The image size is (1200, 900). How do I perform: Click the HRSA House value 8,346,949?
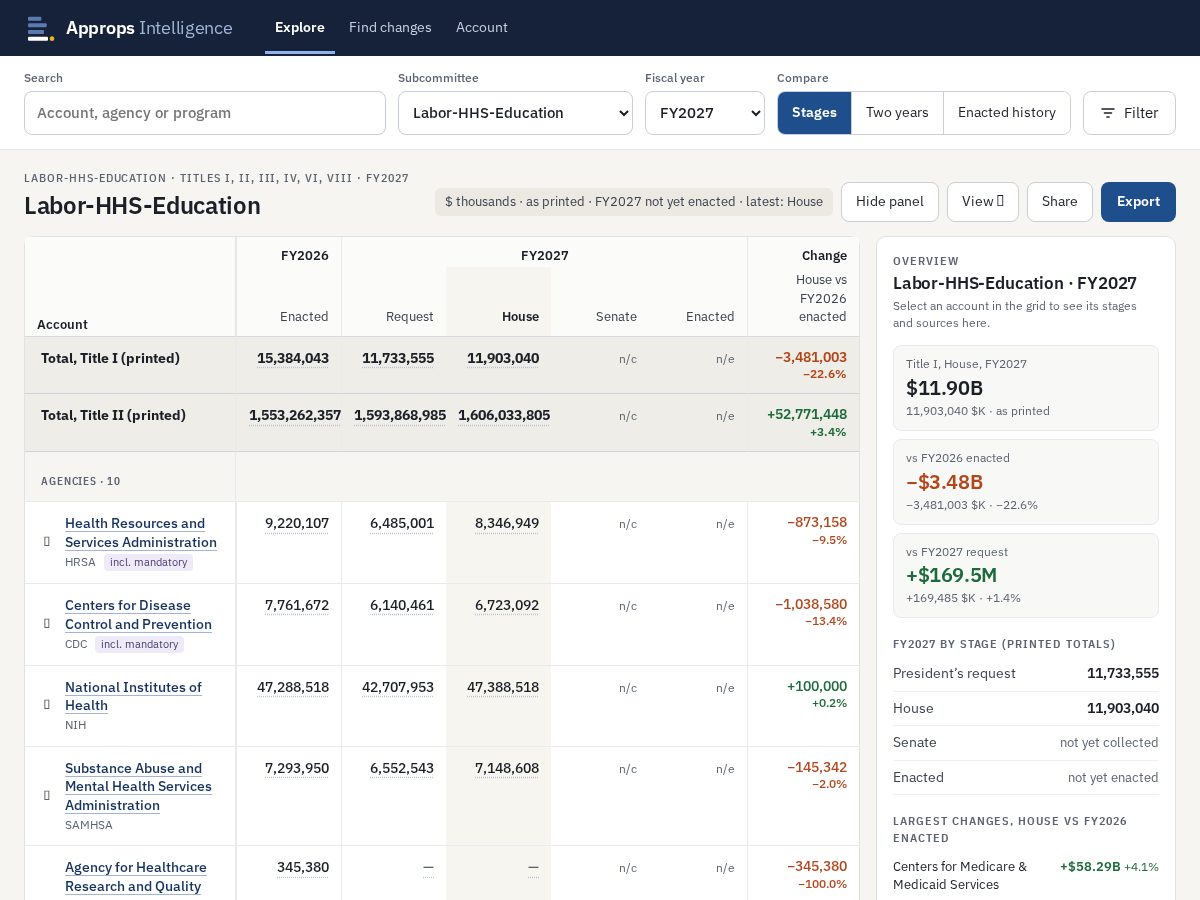coord(507,523)
